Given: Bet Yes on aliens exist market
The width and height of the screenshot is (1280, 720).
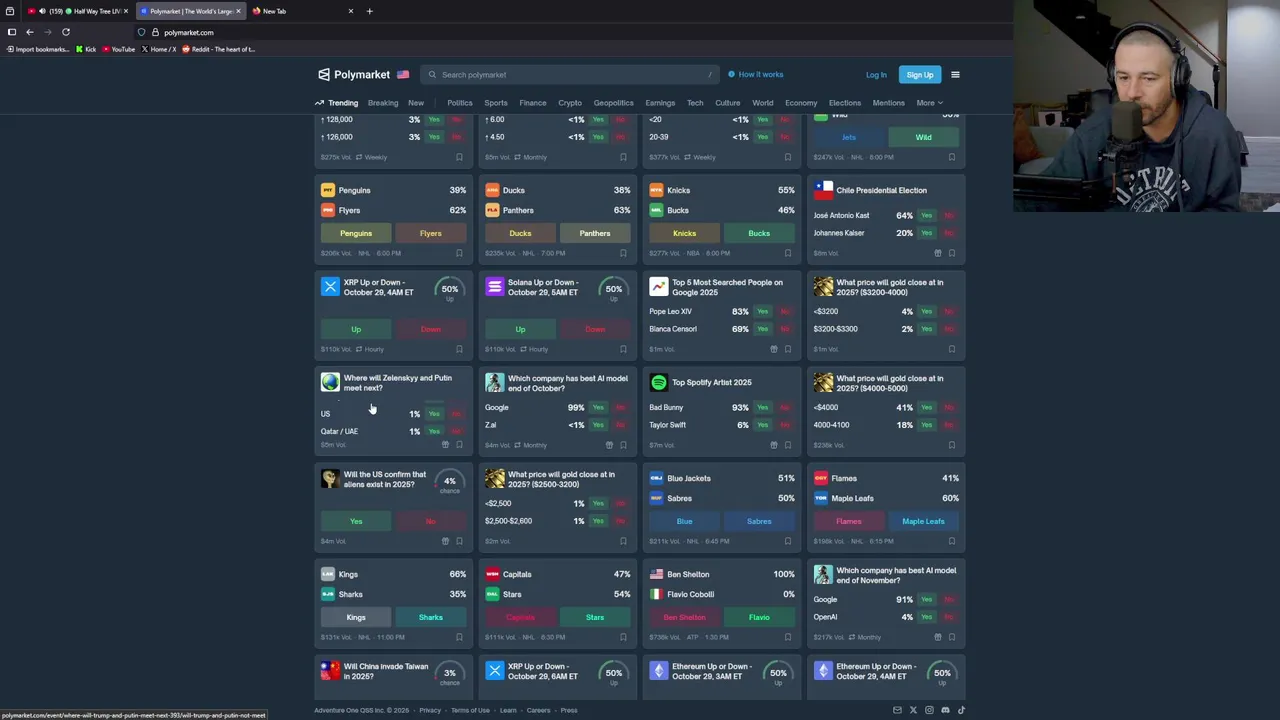Looking at the screenshot, I should pos(356,521).
